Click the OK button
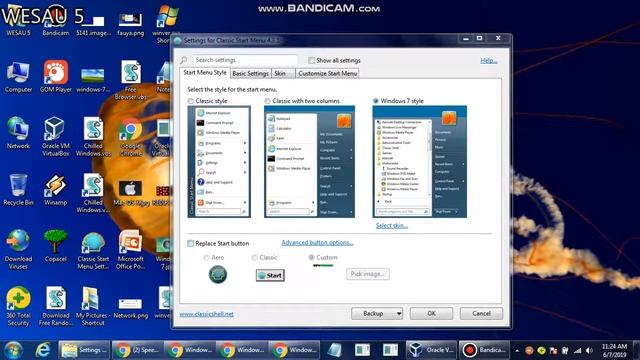This screenshot has height=360, width=640. 431,313
